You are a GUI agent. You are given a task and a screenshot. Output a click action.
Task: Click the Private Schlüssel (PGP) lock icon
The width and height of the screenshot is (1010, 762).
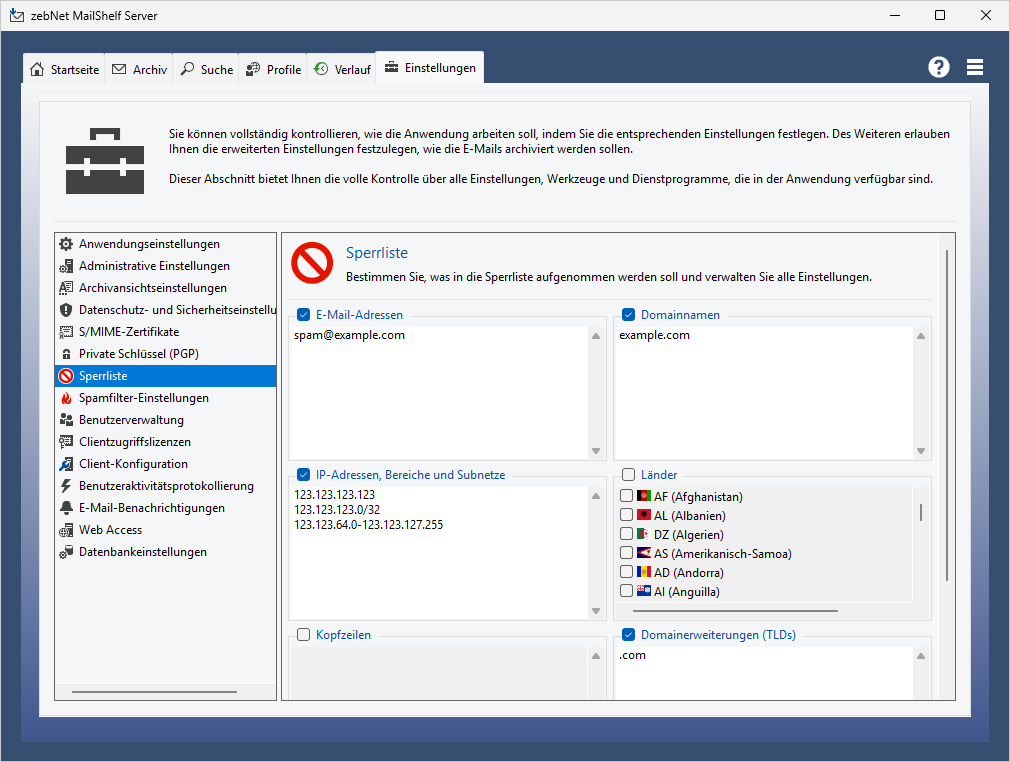67,354
